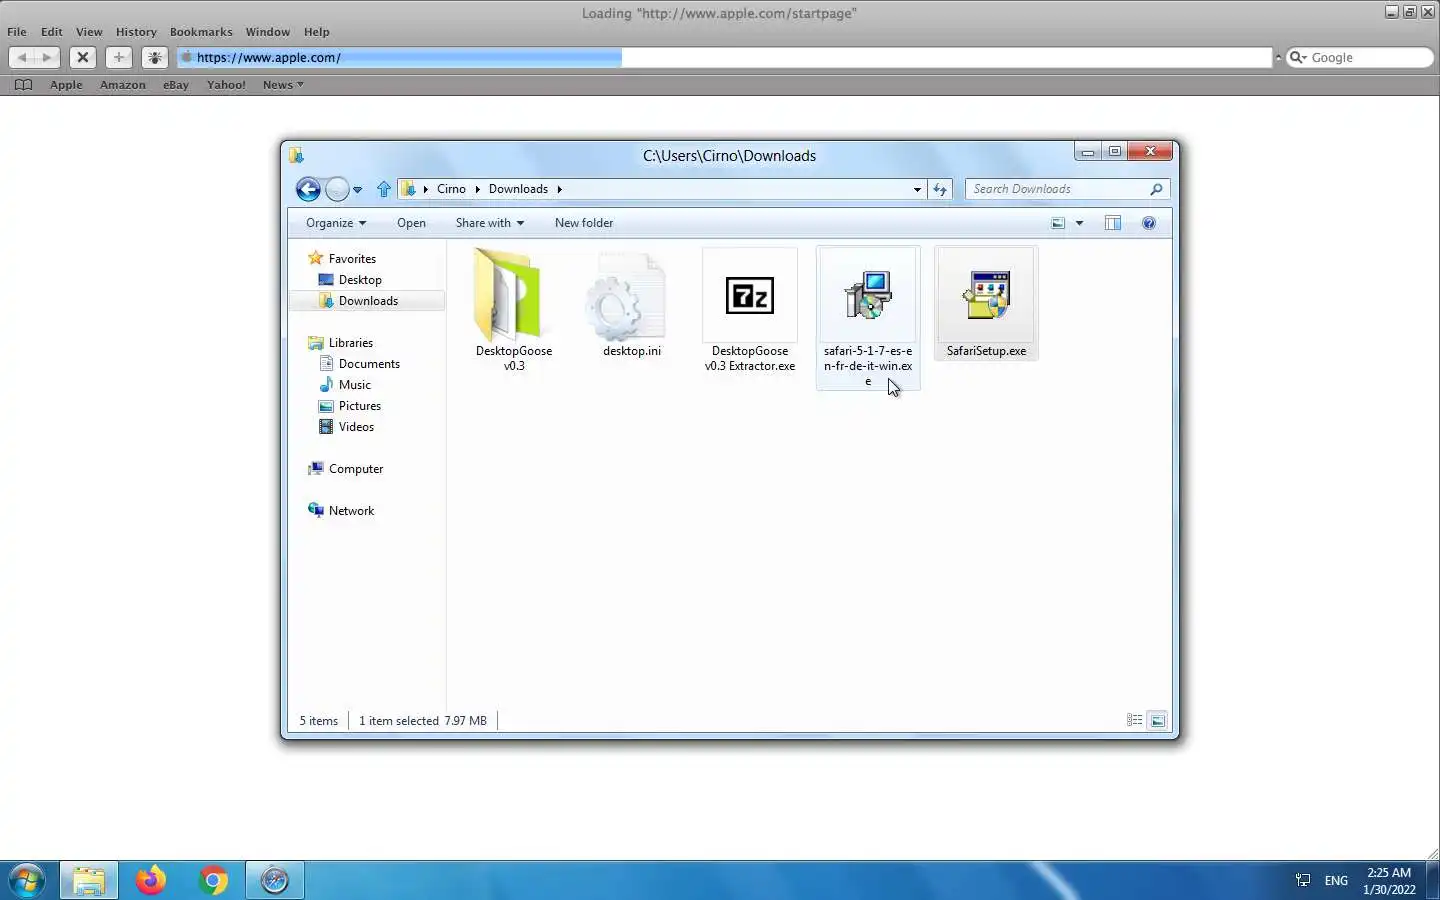This screenshot has width=1440, height=900.
Task: Open Safari File menu
Action: tap(17, 32)
